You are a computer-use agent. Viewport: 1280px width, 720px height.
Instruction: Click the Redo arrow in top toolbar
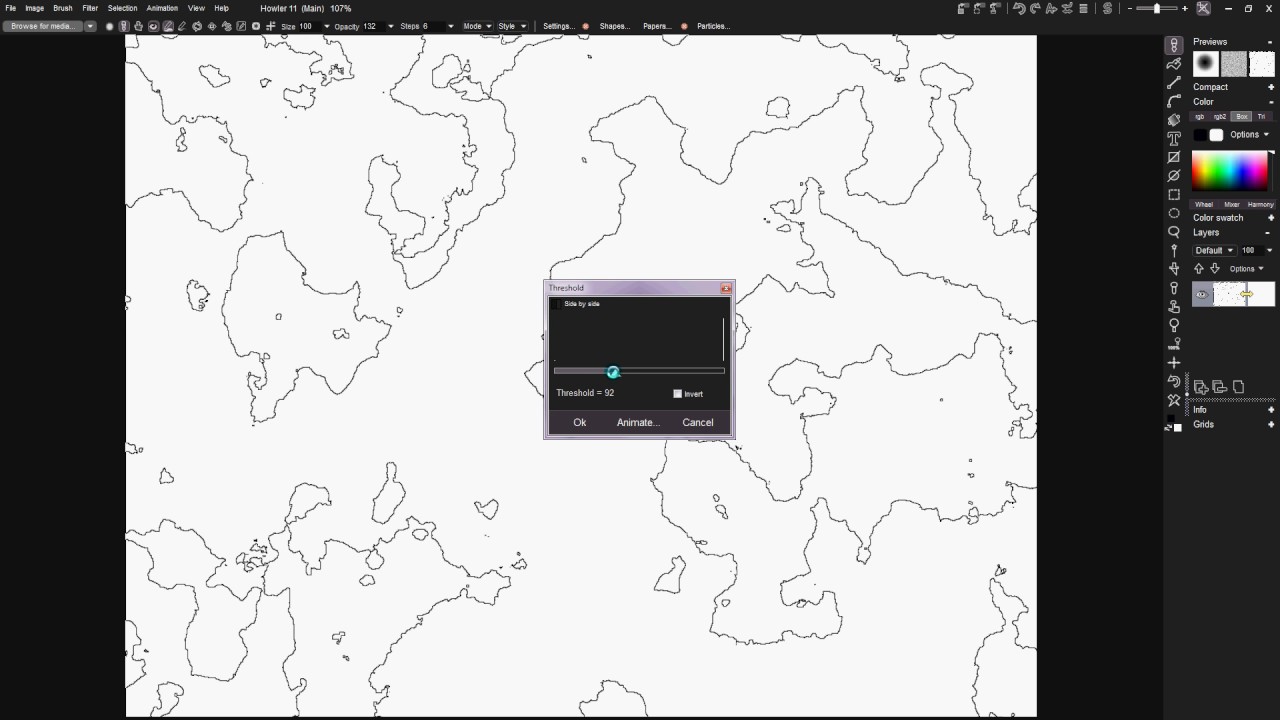[1035, 8]
